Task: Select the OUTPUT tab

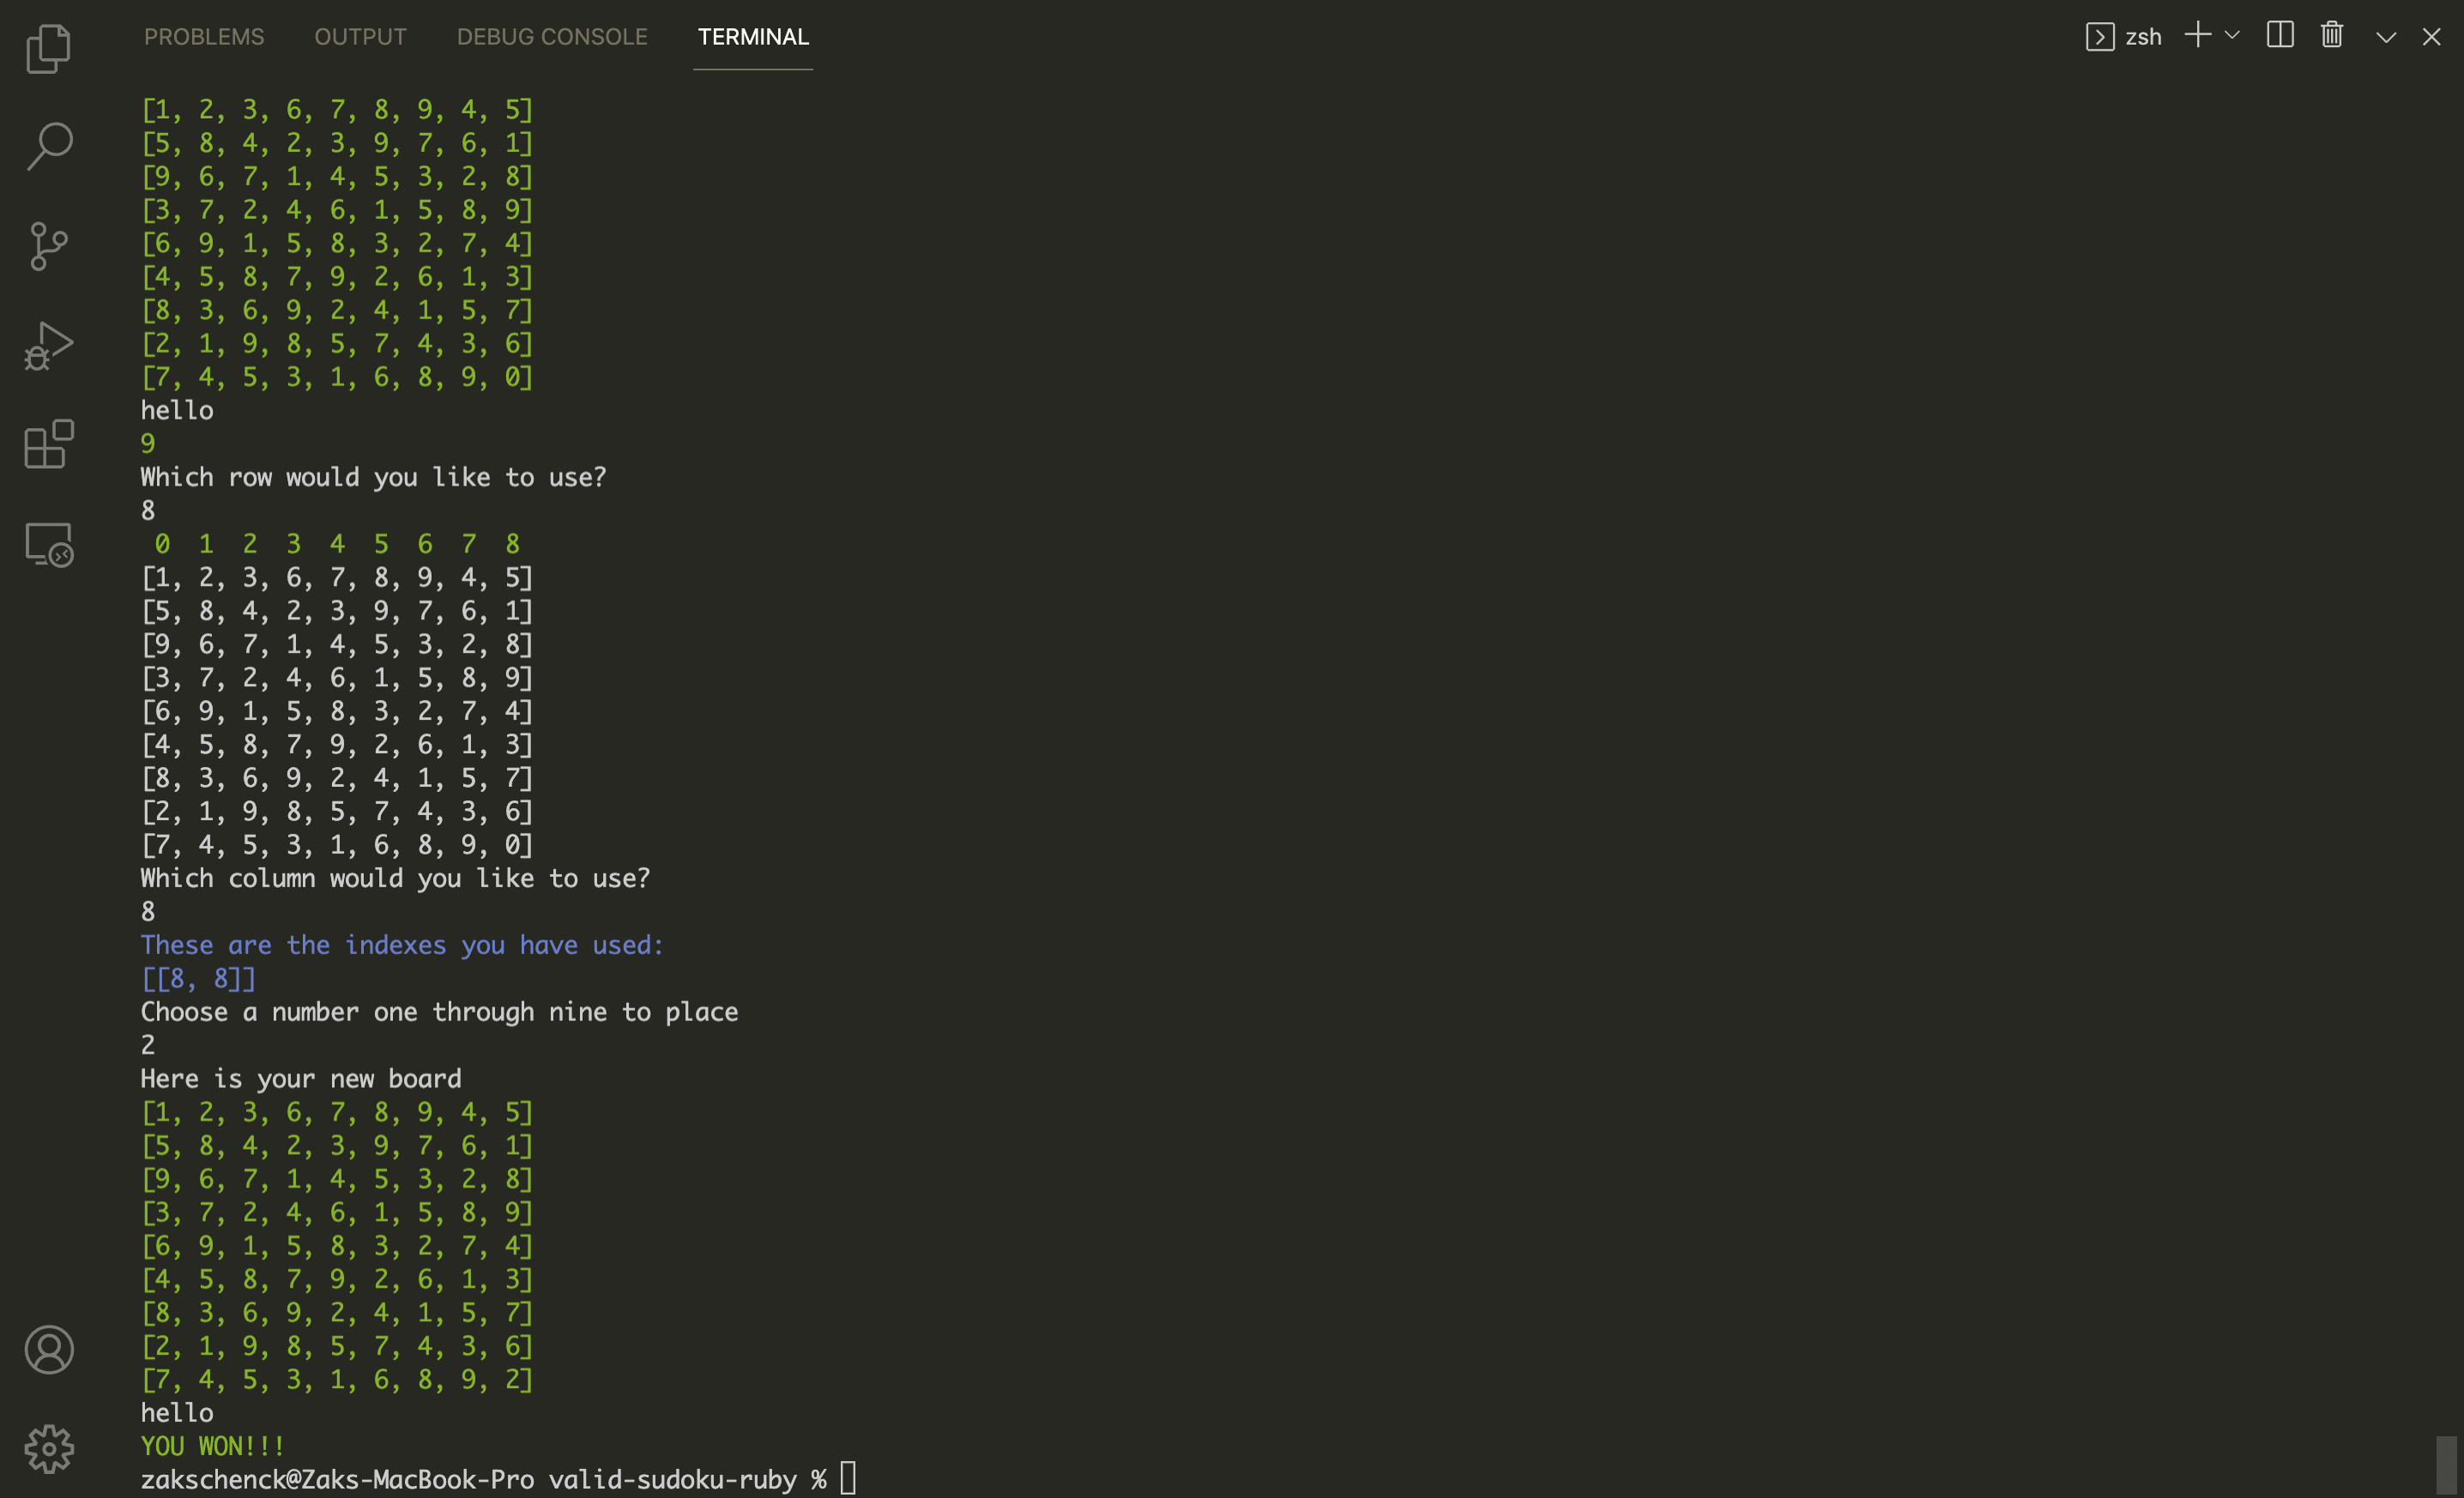Action: click(360, 36)
